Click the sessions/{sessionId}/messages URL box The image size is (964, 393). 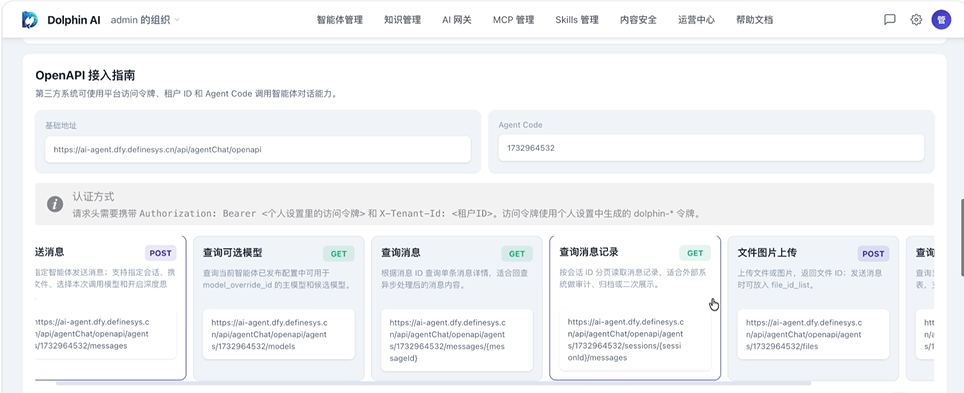coord(635,339)
